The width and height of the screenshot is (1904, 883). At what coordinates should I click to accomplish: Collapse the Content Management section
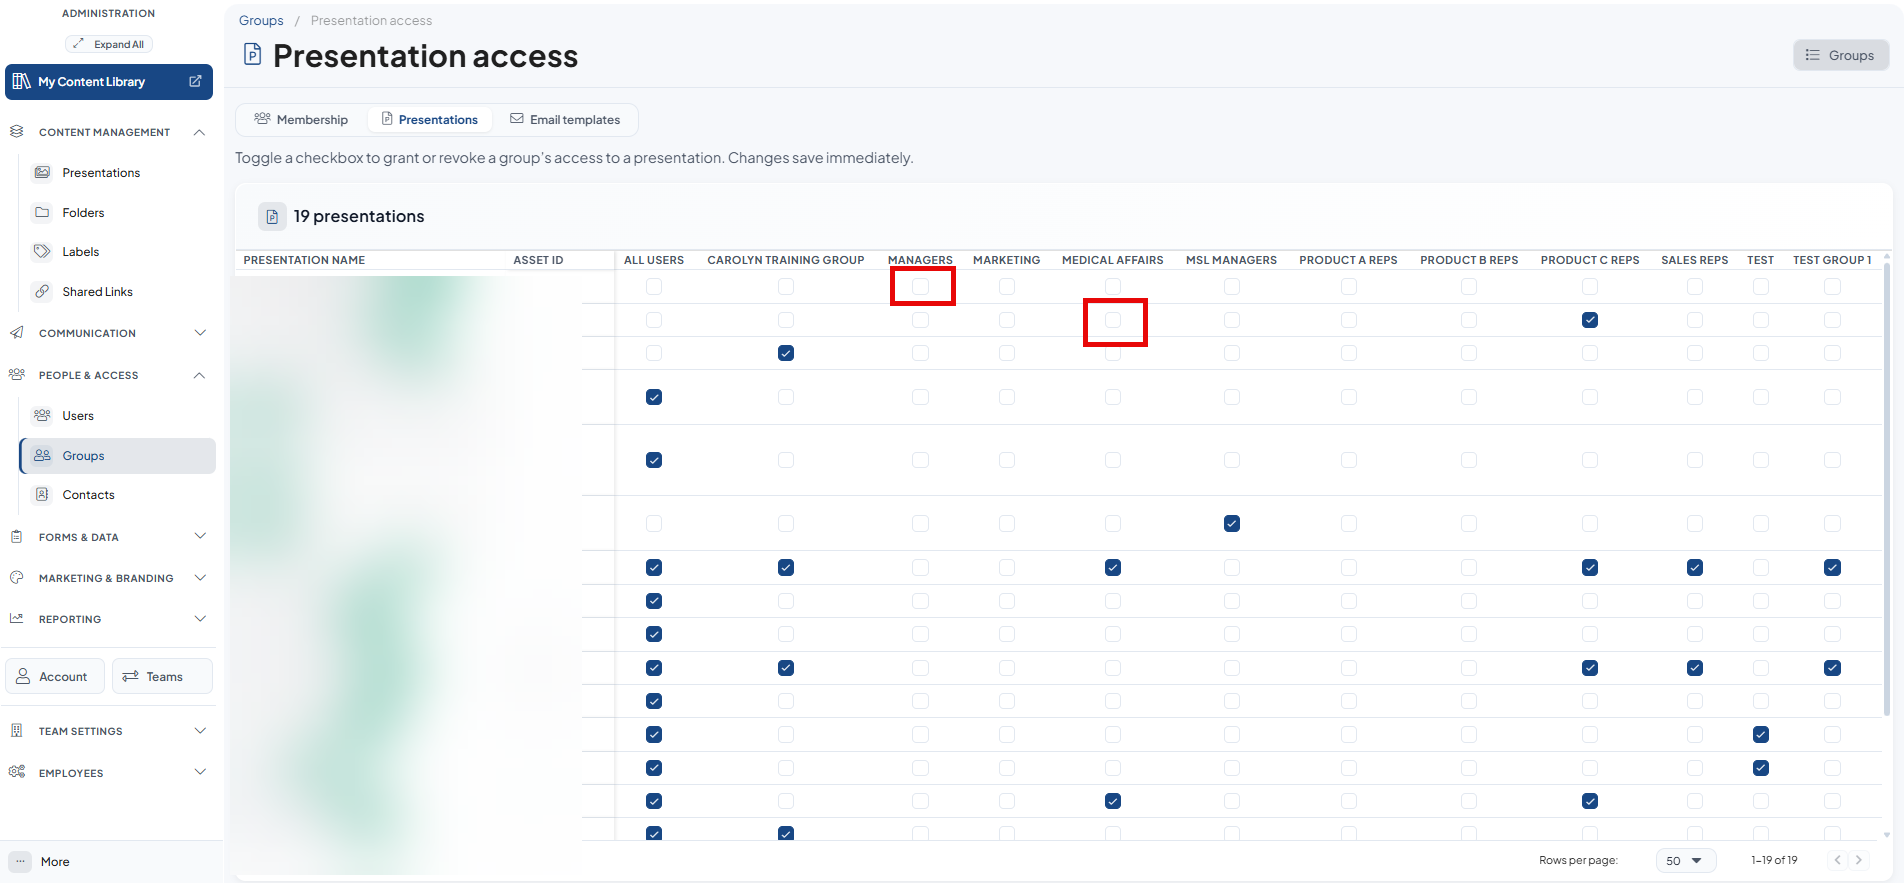(200, 132)
